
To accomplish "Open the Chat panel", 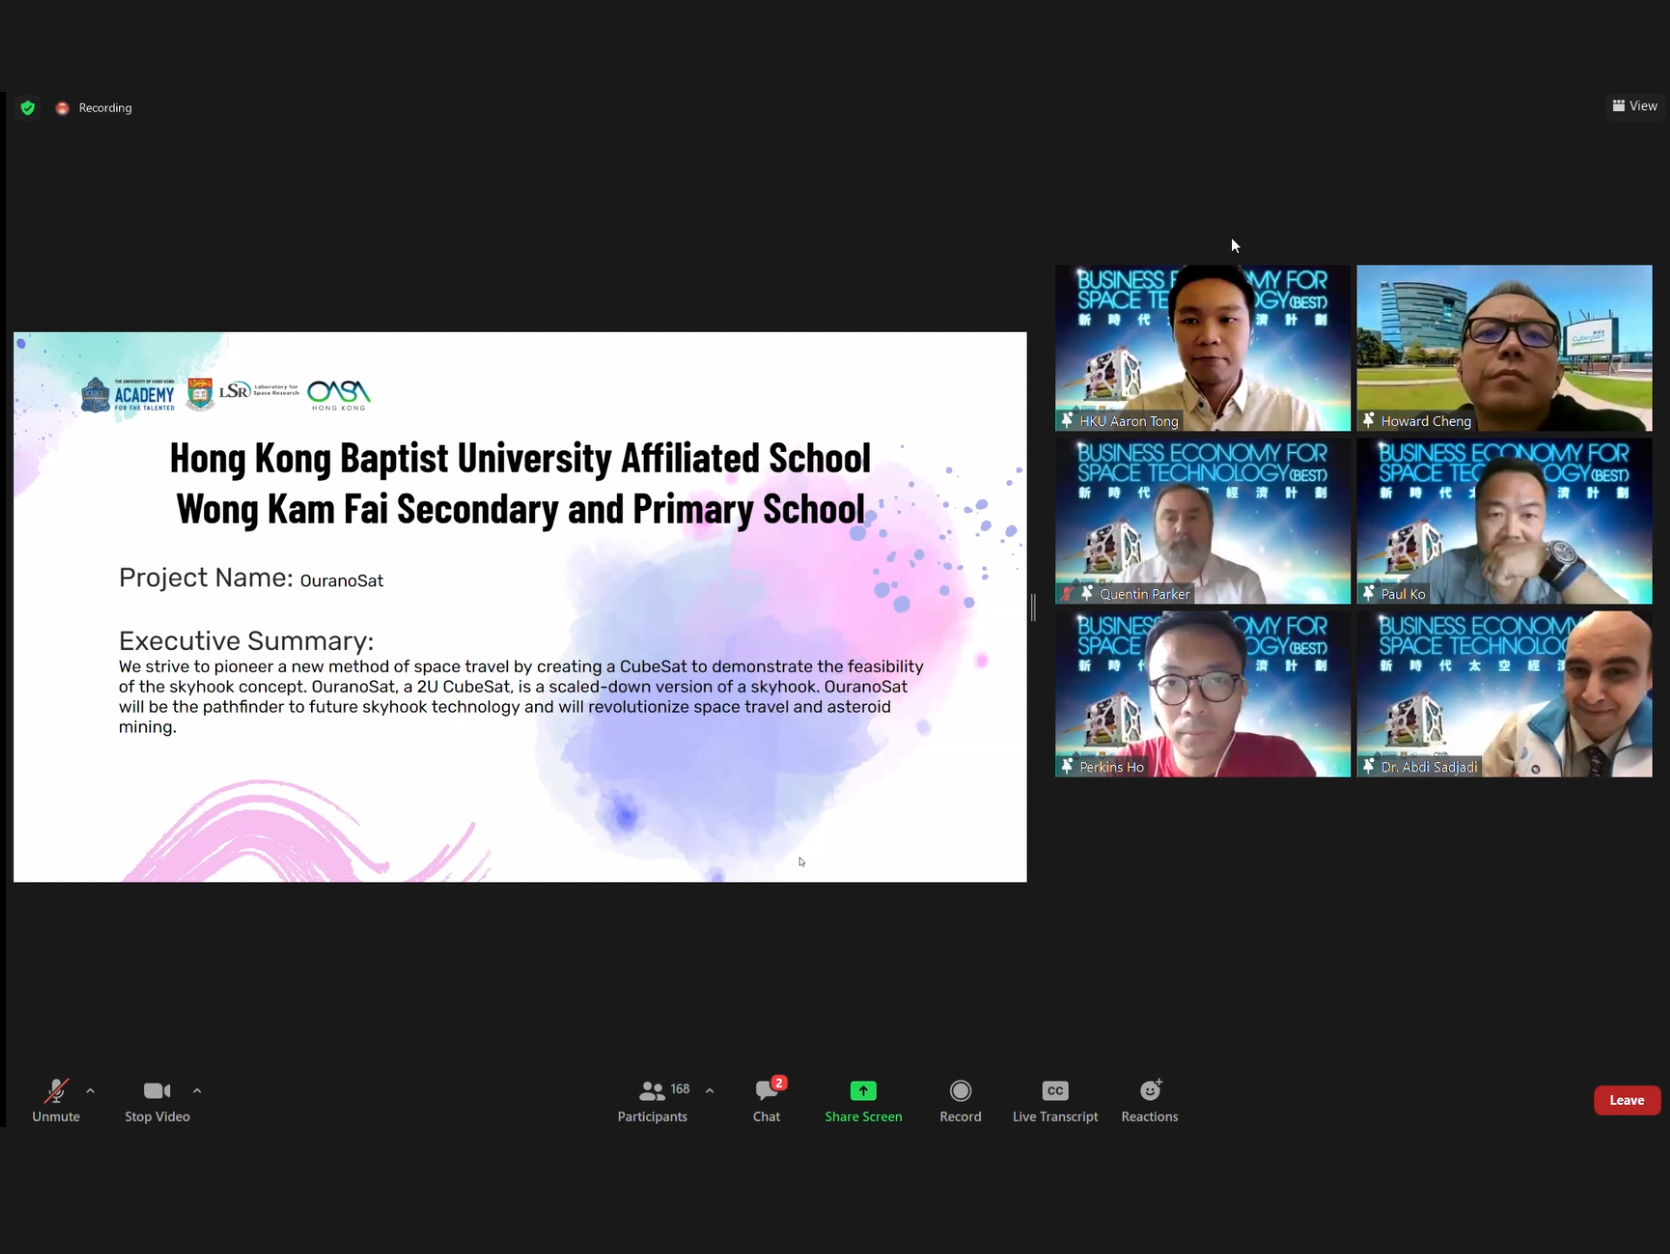I will 767,1100.
